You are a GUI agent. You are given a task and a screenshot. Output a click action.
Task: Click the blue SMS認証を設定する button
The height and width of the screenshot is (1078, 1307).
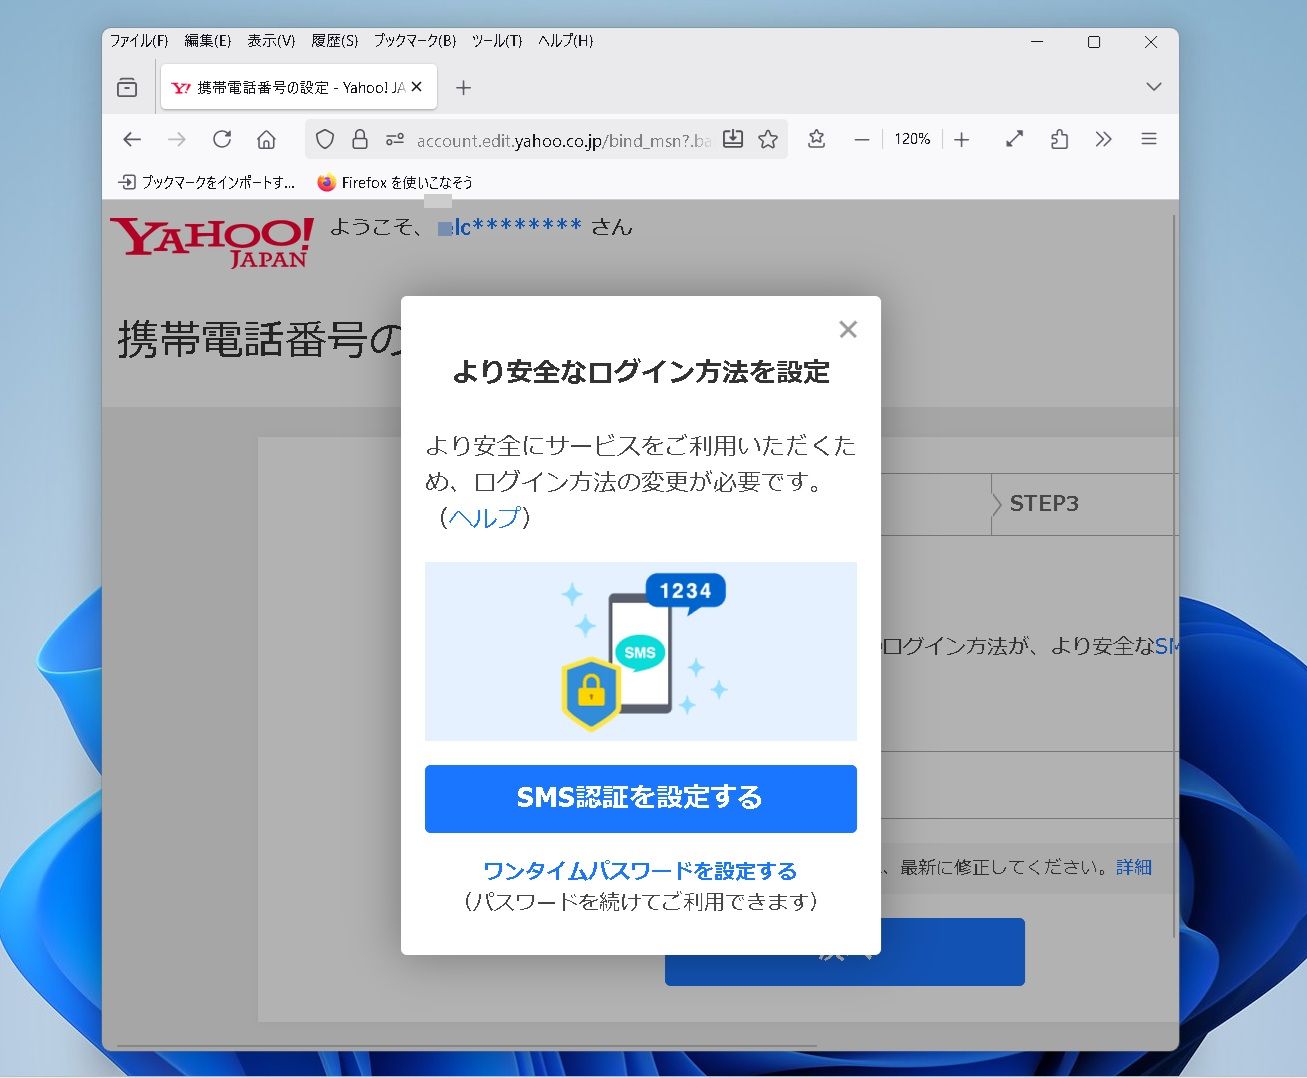tap(640, 798)
